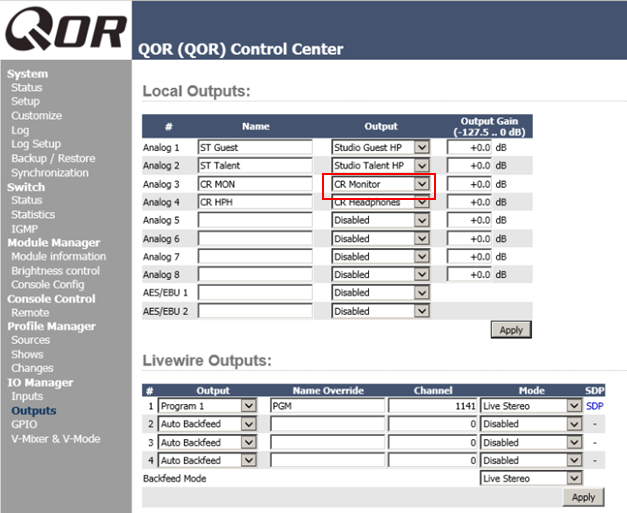Open Changes page

tap(32, 368)
